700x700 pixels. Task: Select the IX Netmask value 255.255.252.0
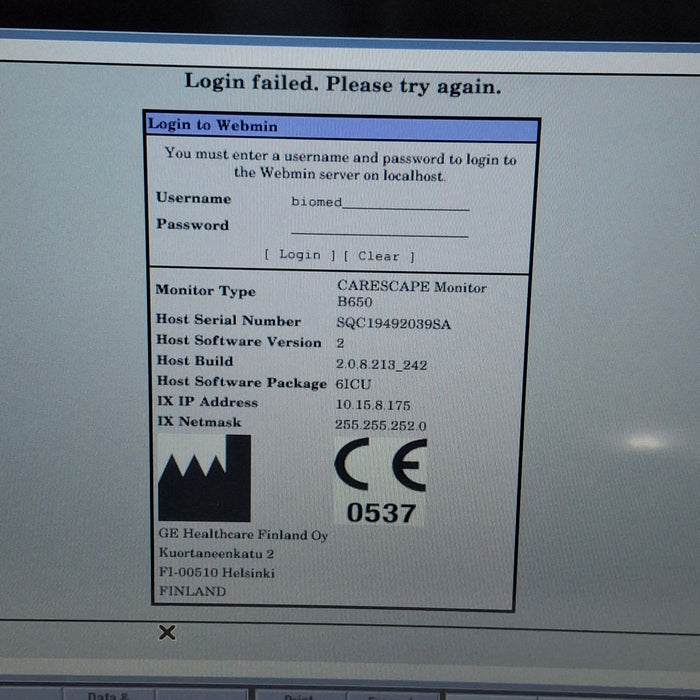click(381, 425)
